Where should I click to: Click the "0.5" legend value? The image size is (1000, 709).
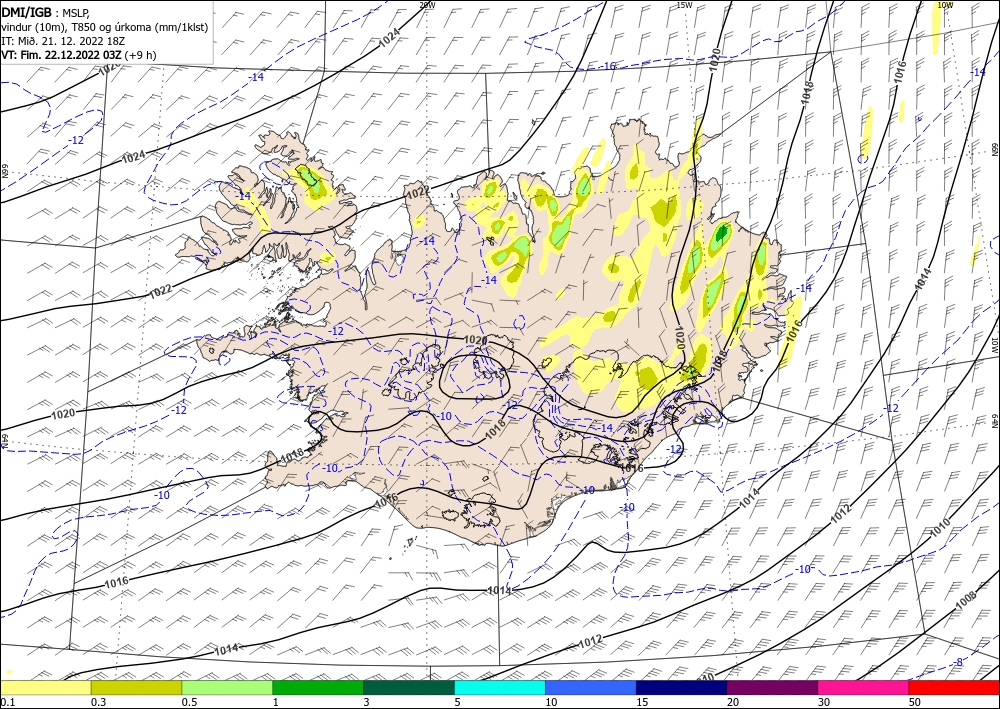click(189, 702)
